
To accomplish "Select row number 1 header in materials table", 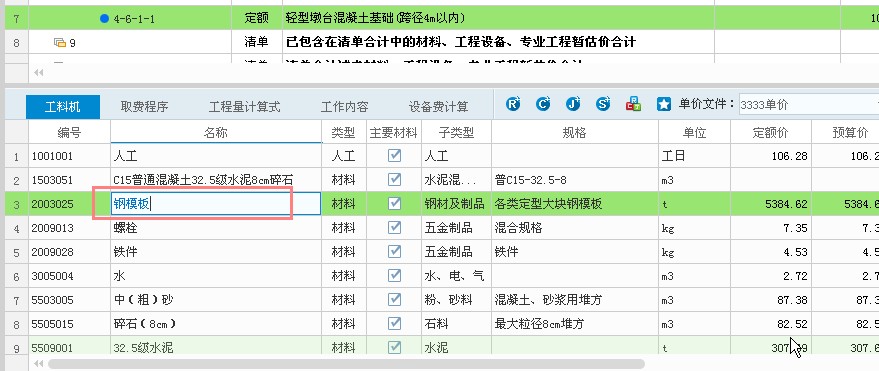I will 16,156.
